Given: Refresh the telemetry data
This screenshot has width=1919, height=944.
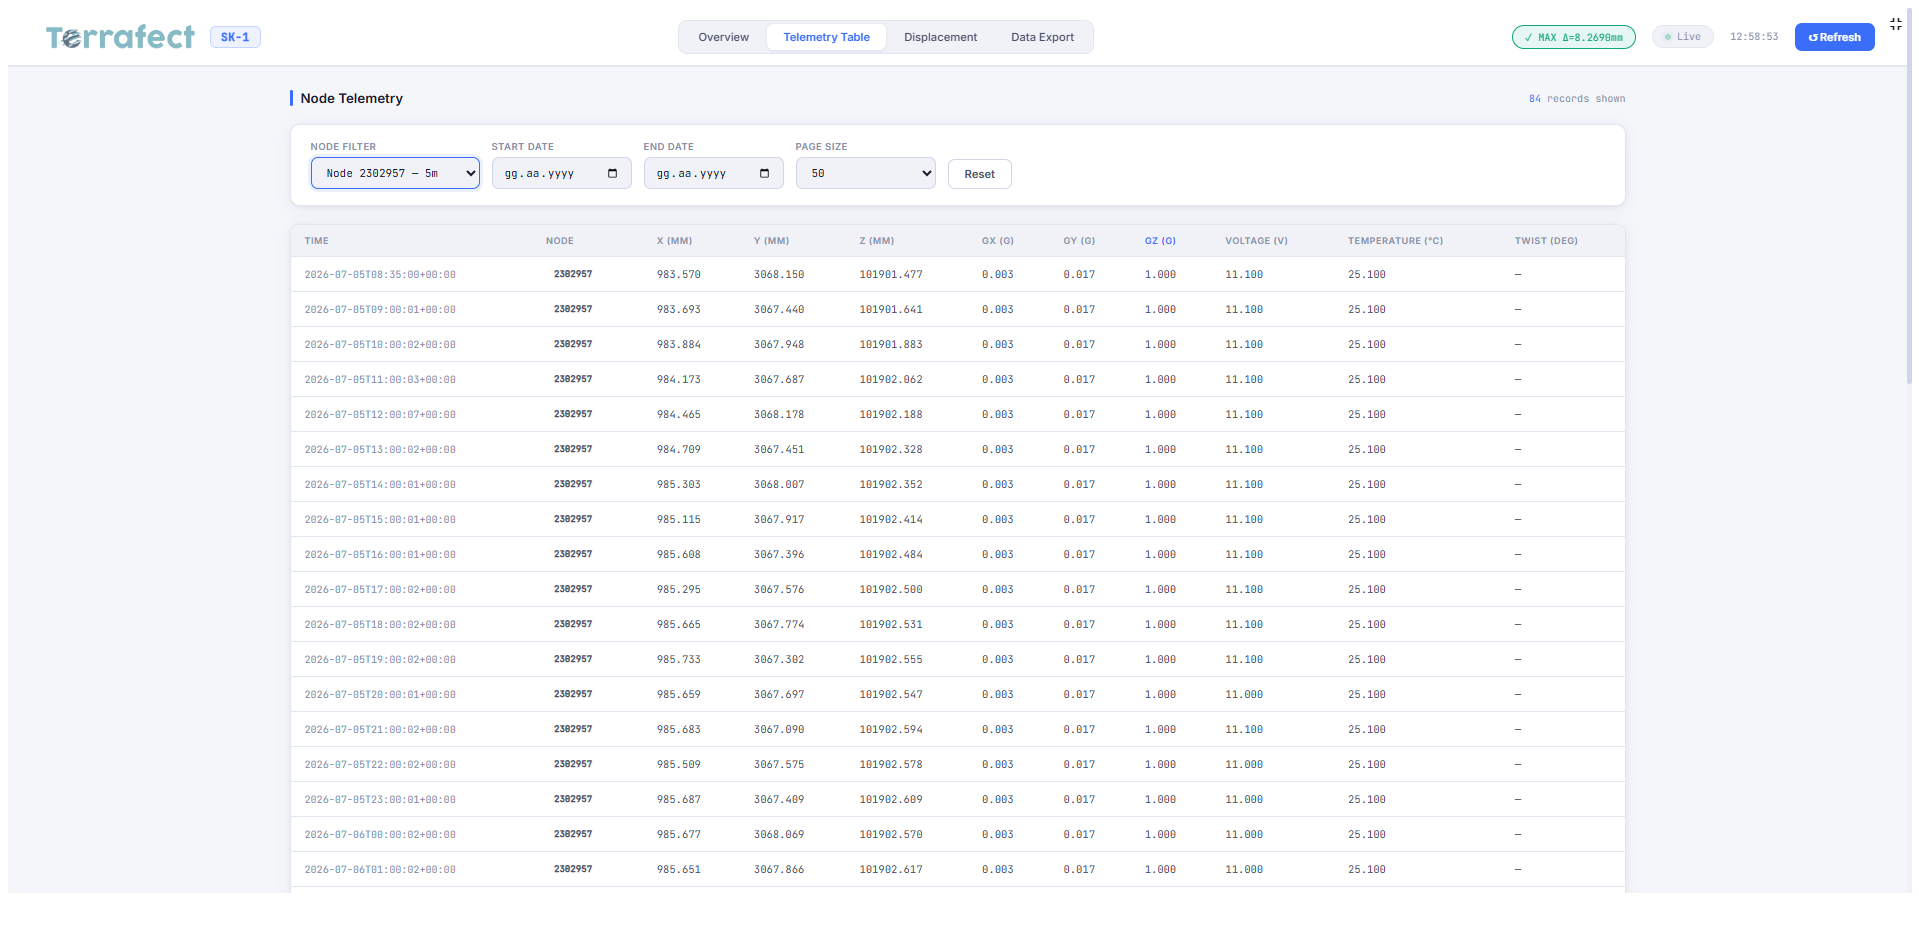Looking at the screenshot, I should pos(1834,37).
